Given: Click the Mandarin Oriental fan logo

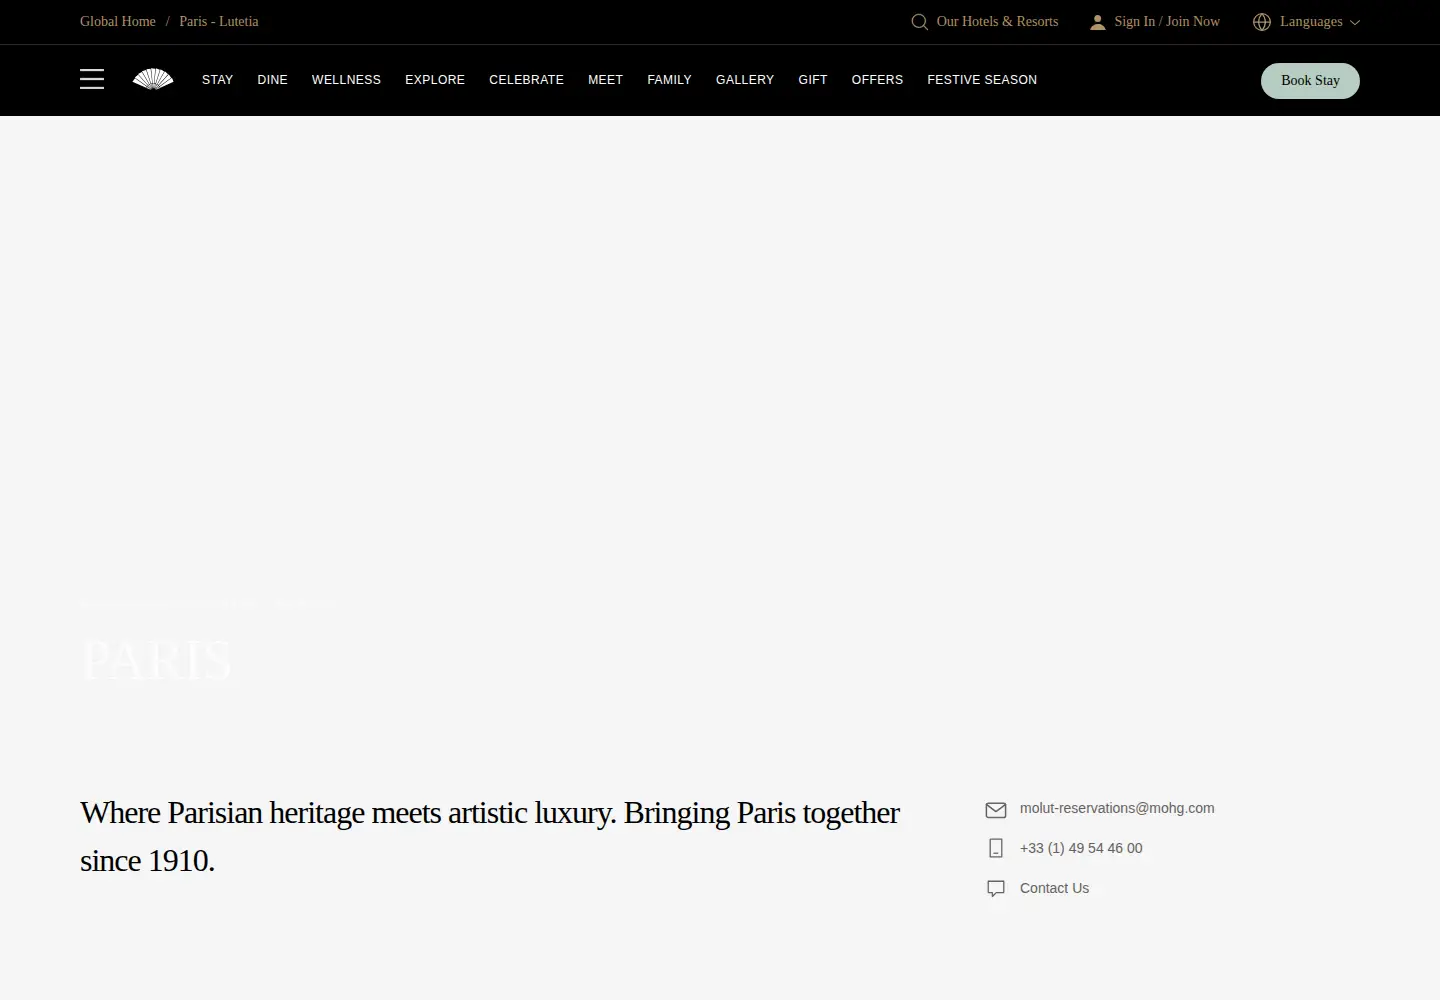Looking at the screenshot, I should 153,79.
